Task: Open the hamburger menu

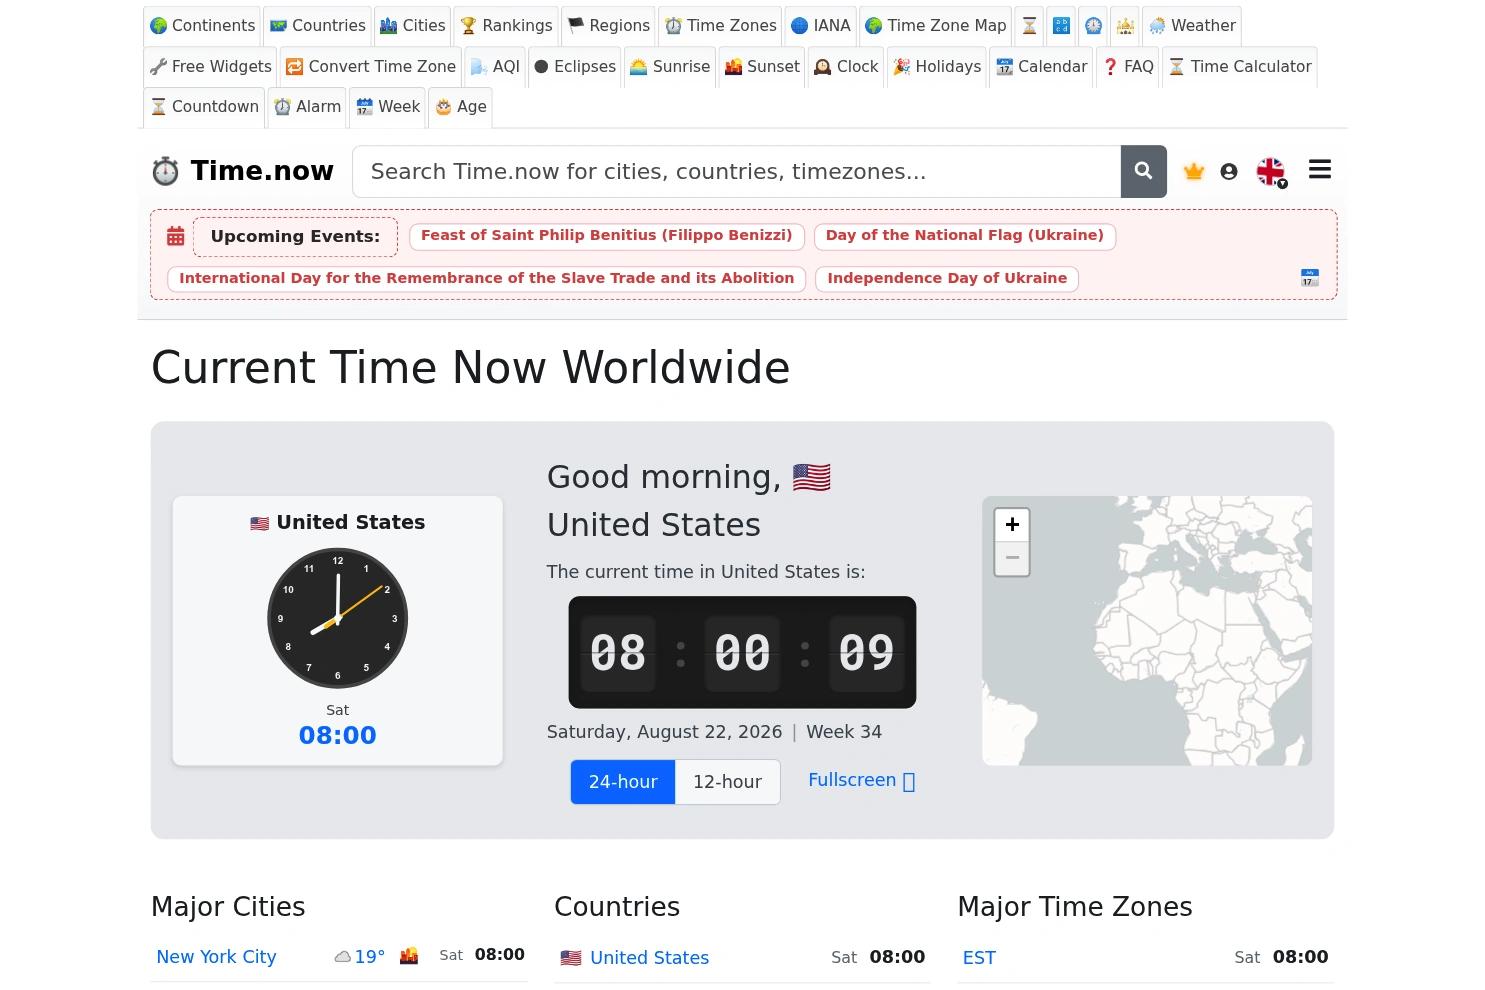Action: (1320, 170)
